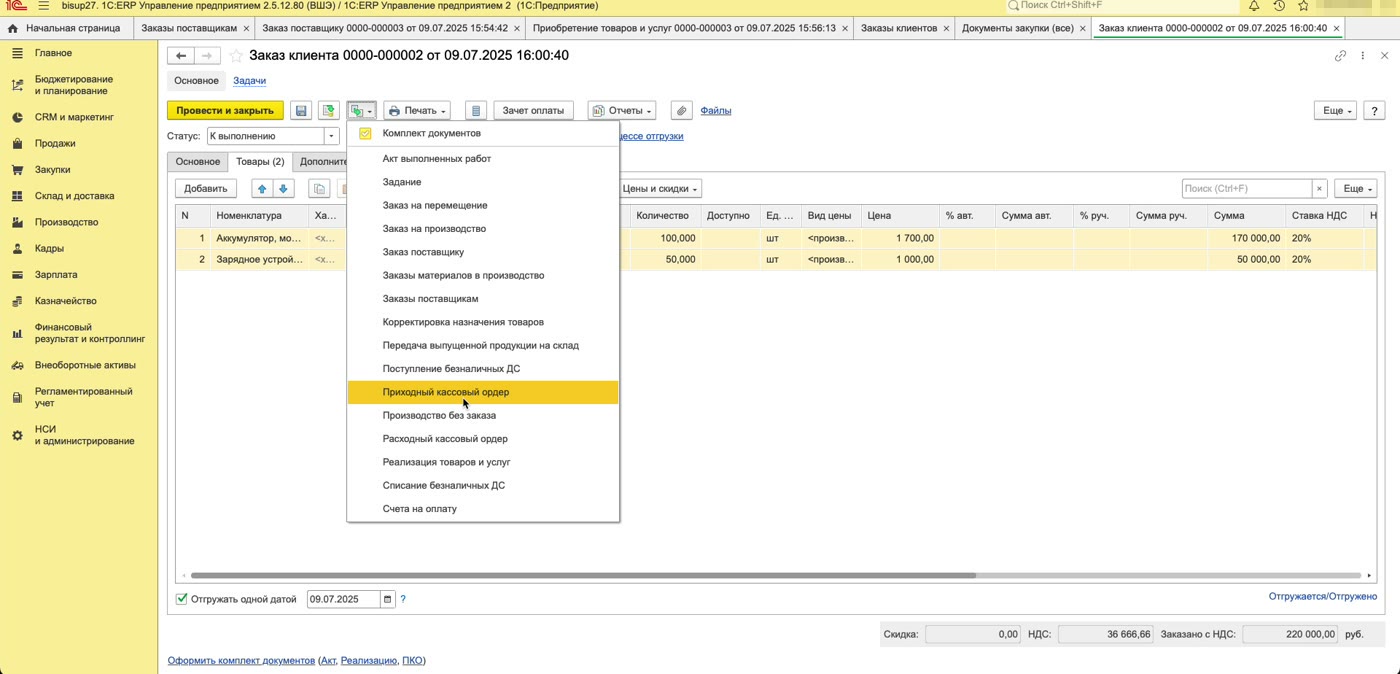This screenshot has width=1400, height=674.
Task: Mark the order as favorite with the star
Action: pyautogui.click(x=236, y=56)
